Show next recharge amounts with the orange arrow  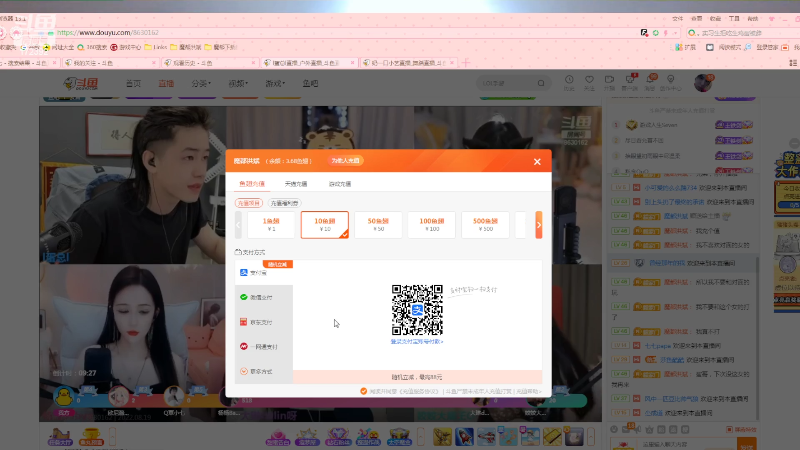pos(539,225)
